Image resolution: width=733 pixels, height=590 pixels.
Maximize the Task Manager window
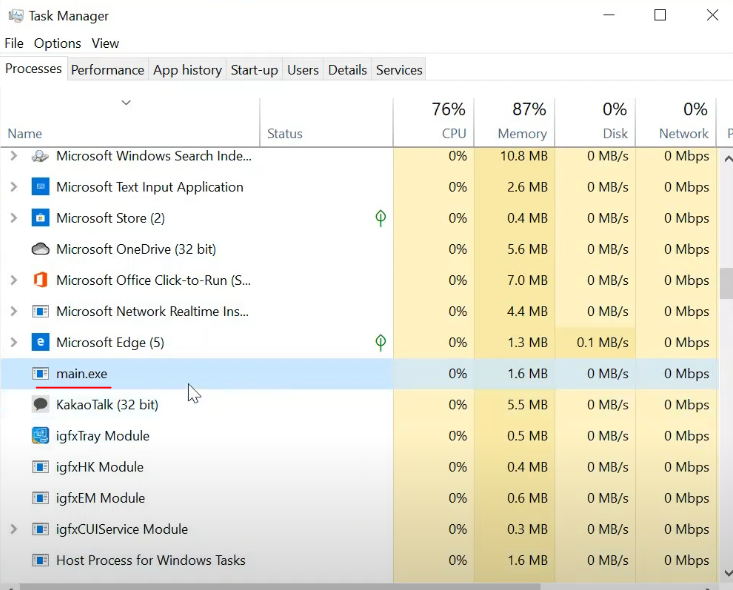click(x=660, y=15)
